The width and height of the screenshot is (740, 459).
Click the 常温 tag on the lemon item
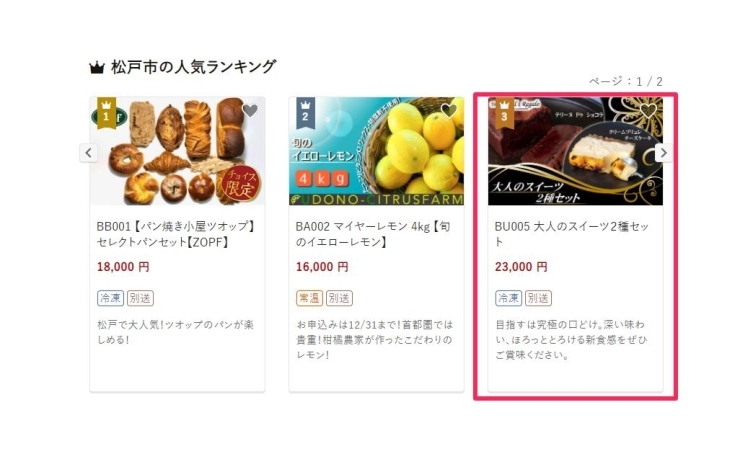click(x=310, y=298)
